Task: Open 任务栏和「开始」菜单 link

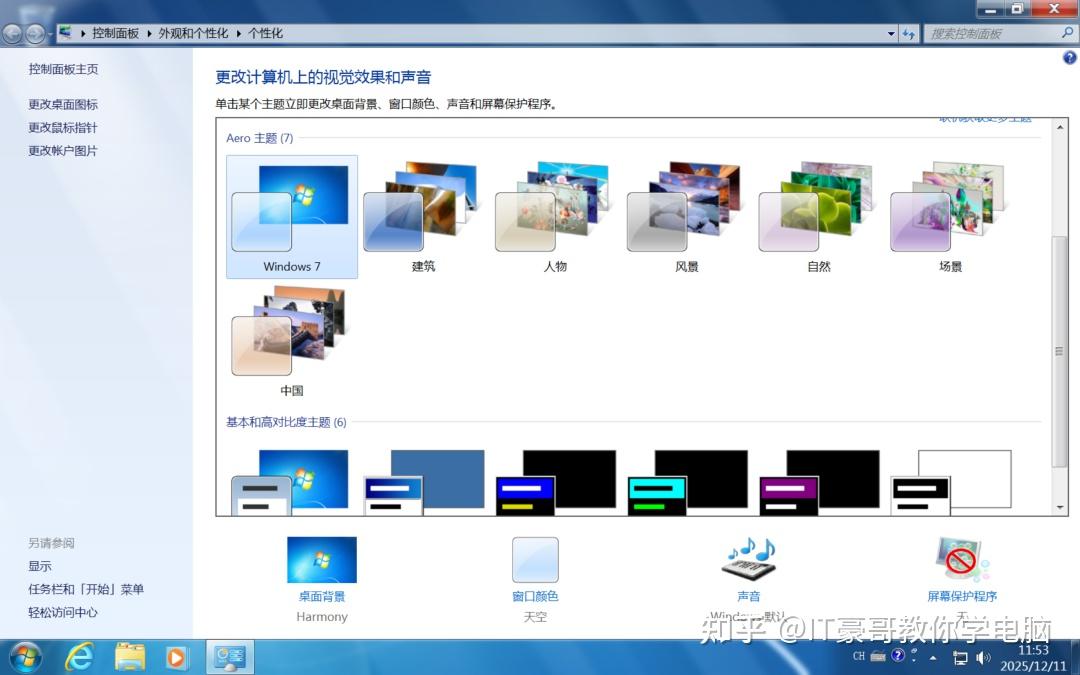Action: click(86, 589)
